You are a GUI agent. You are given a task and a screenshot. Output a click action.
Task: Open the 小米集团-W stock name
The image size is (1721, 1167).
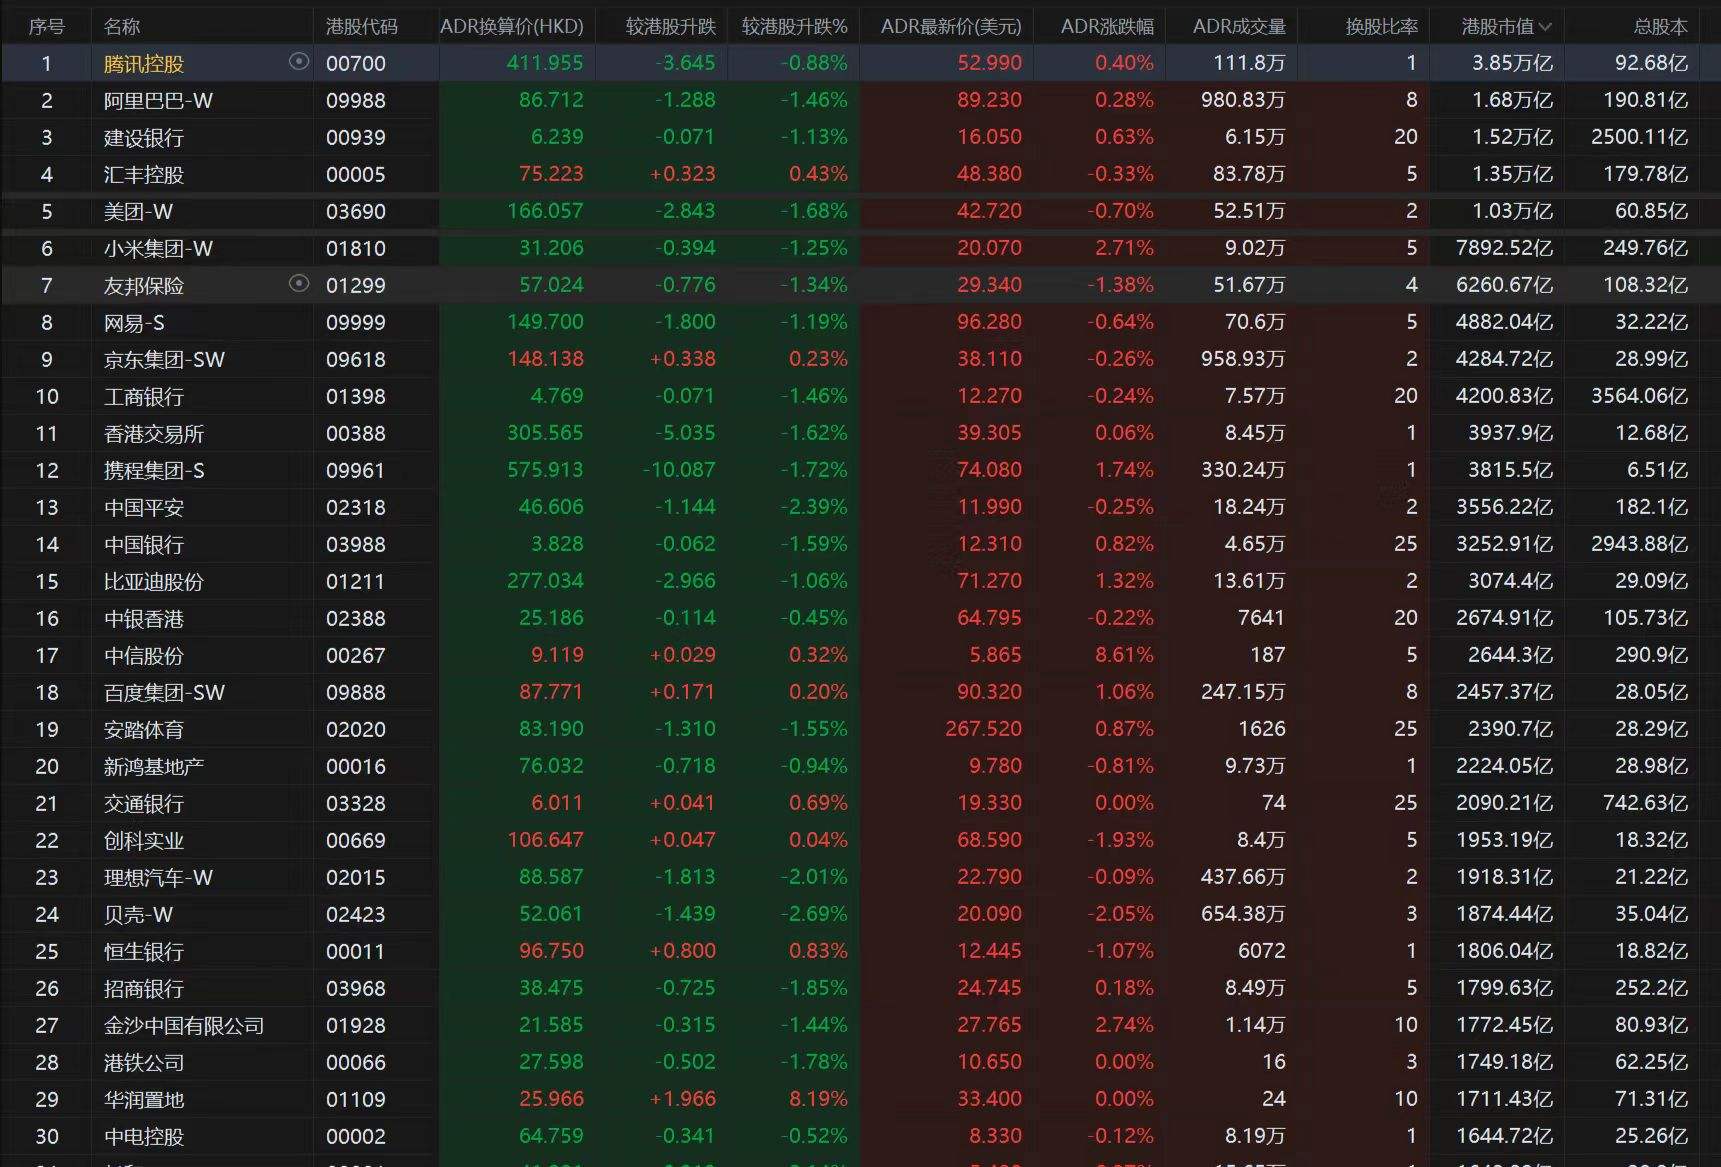(x=158, y=249)
